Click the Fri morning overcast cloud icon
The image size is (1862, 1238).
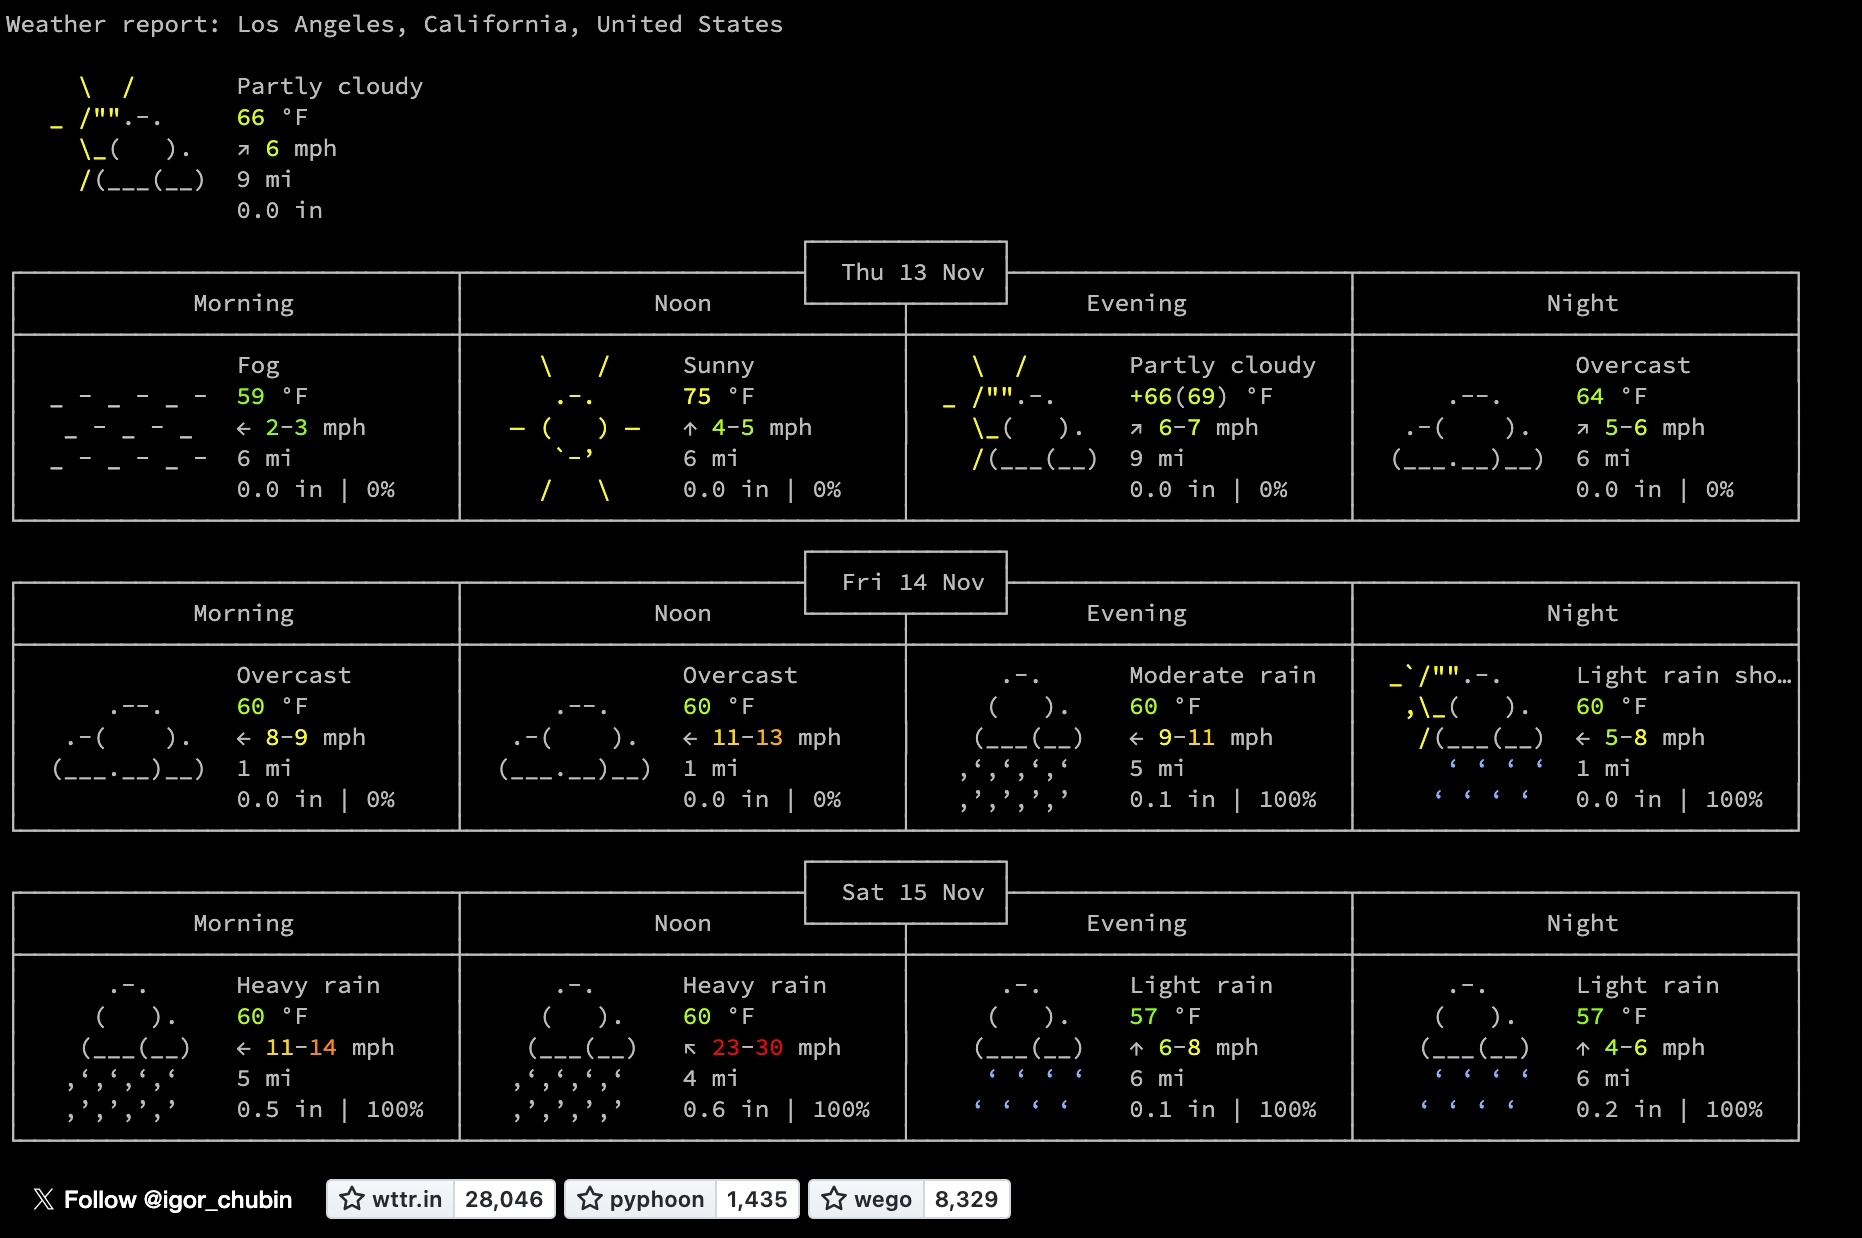[x=128, y=738]
